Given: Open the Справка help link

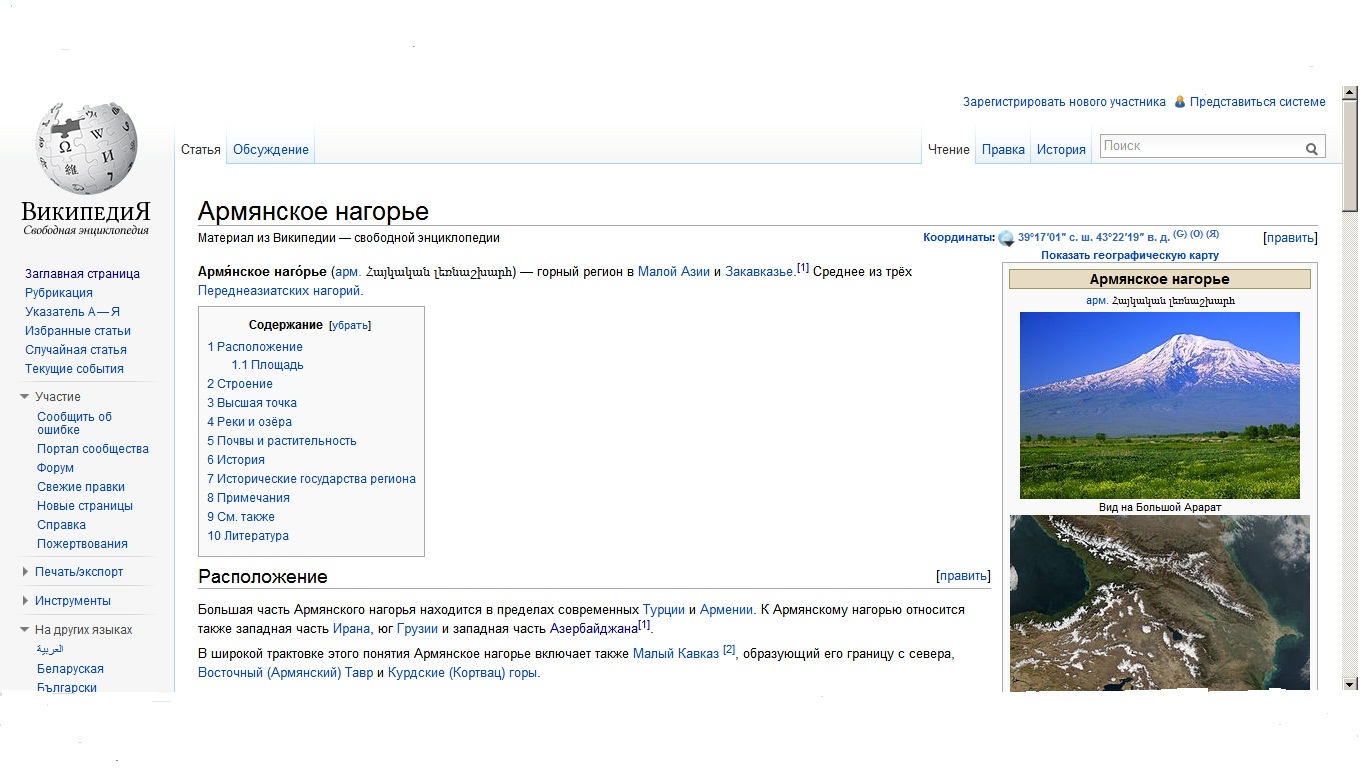Looking at the screenshot, I should pyautogui.click(x=61, y=525).
